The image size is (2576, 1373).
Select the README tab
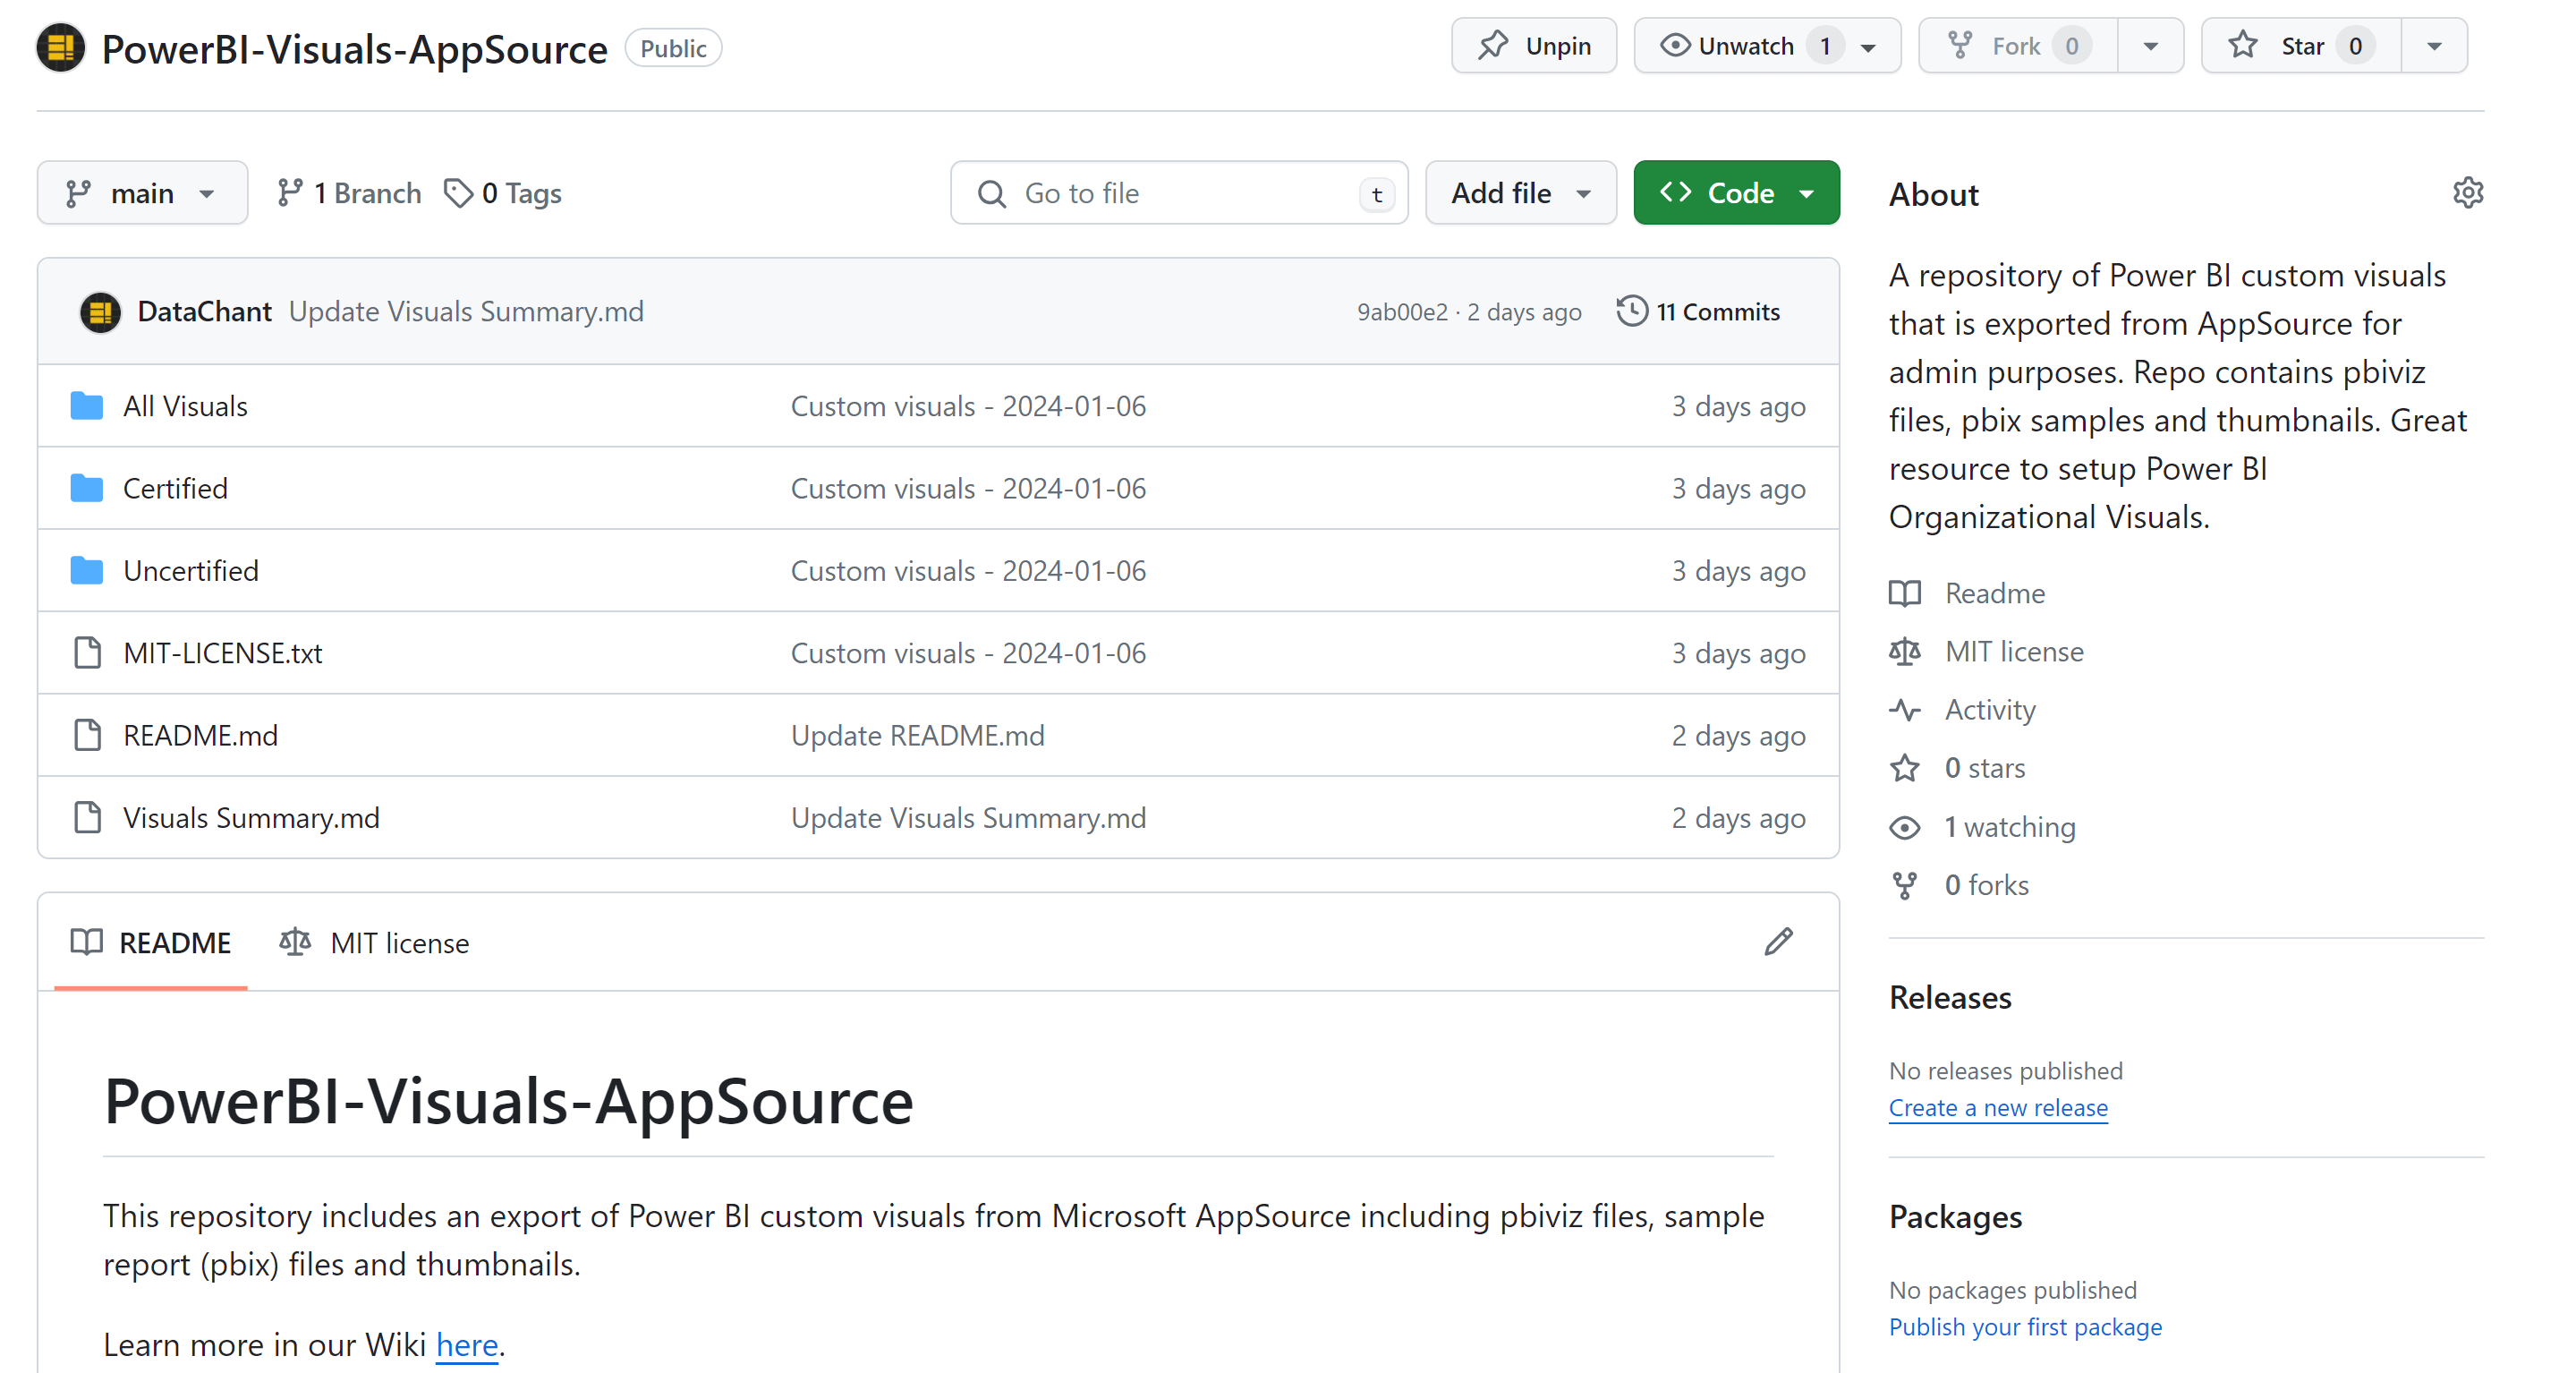151,943
